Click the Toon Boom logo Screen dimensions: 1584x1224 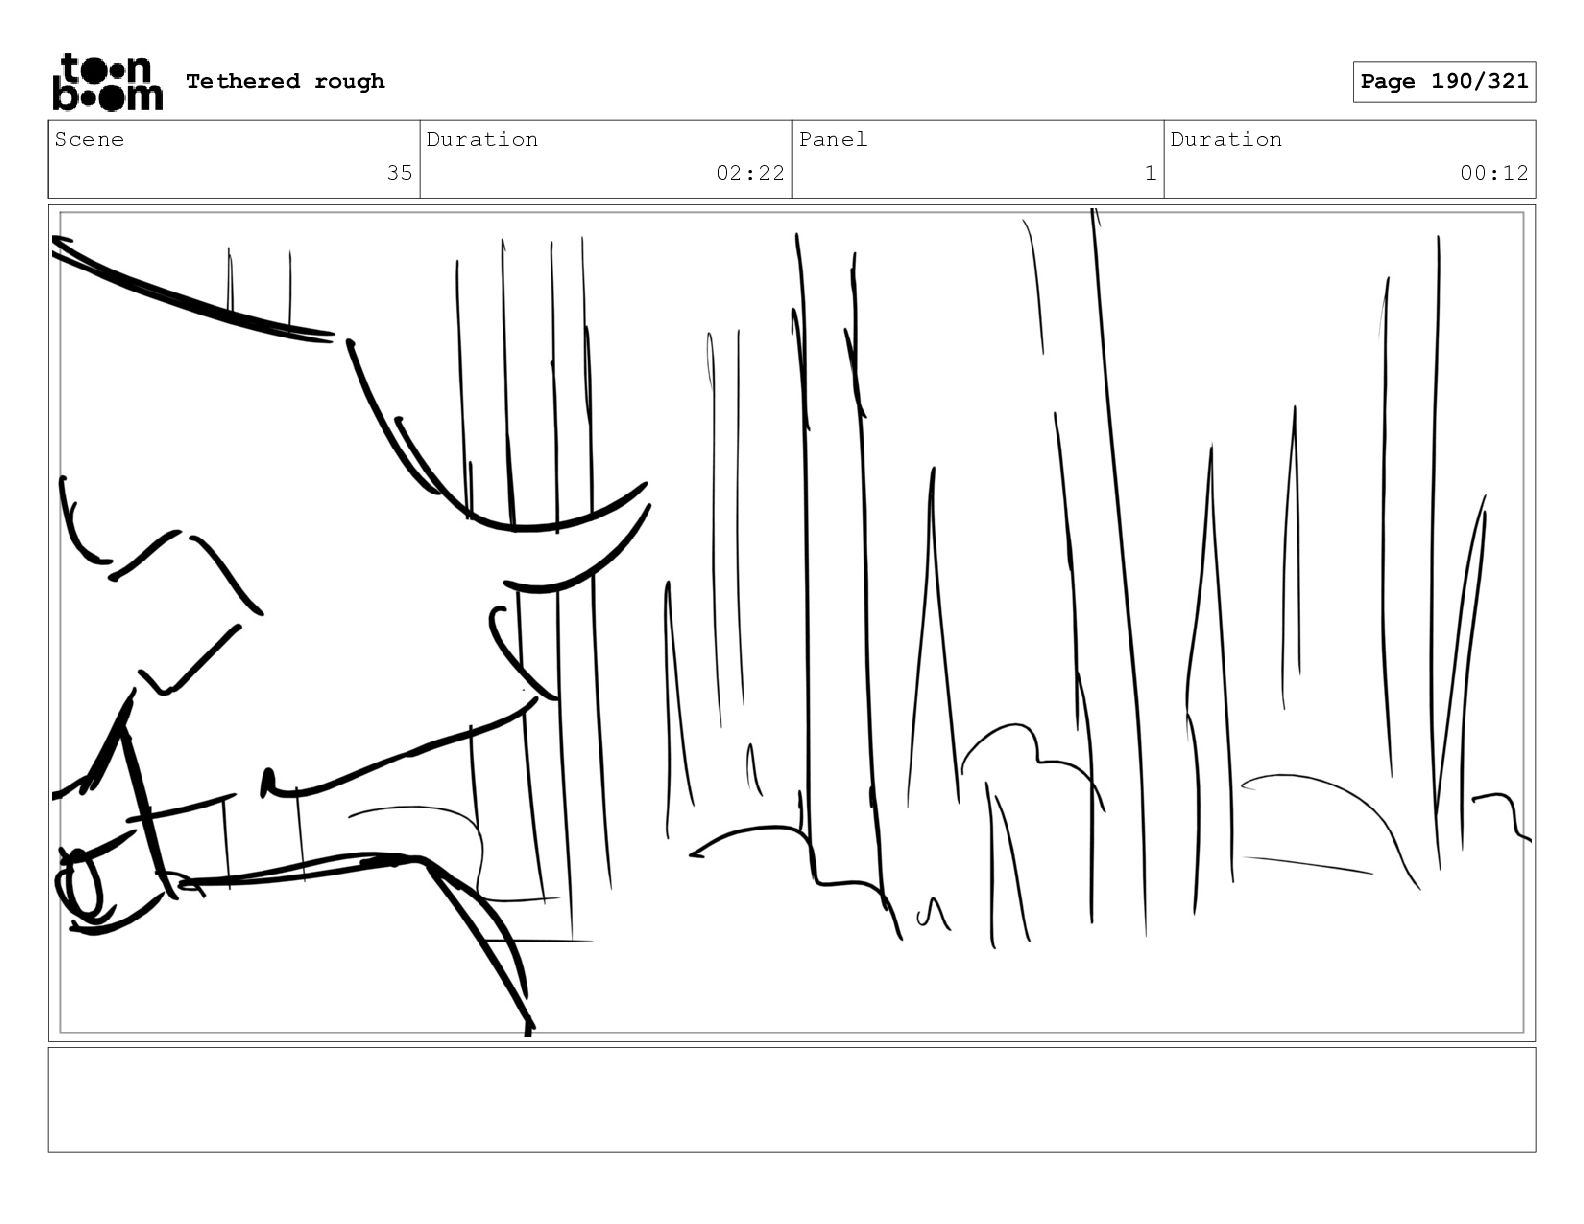click(x=107, y=82)
